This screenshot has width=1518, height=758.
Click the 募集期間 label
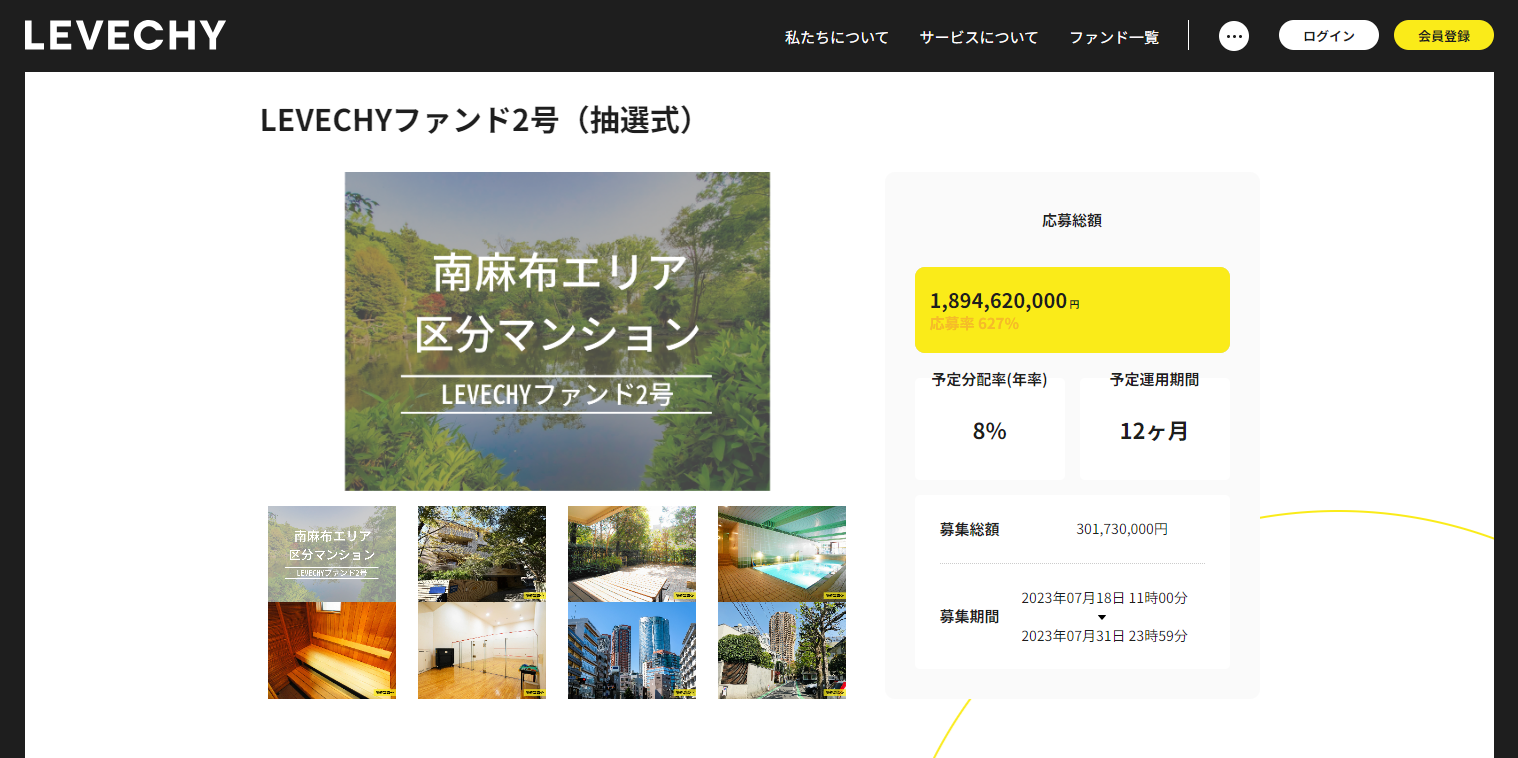click(969, 617)
